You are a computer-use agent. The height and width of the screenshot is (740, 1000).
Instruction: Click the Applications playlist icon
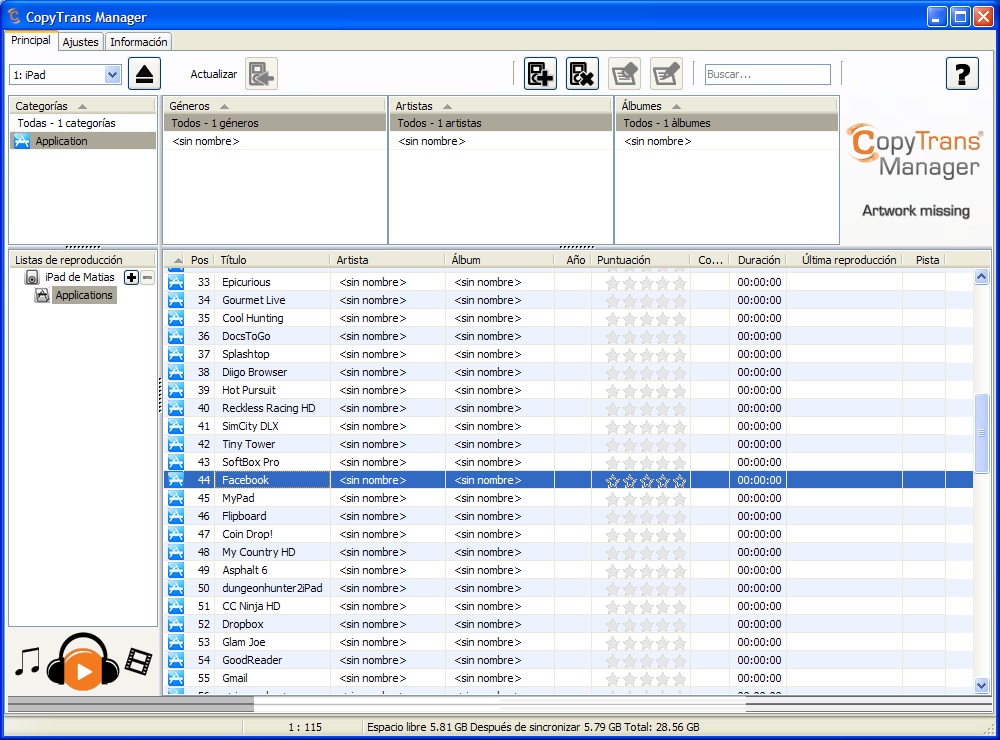pos(42,295)
